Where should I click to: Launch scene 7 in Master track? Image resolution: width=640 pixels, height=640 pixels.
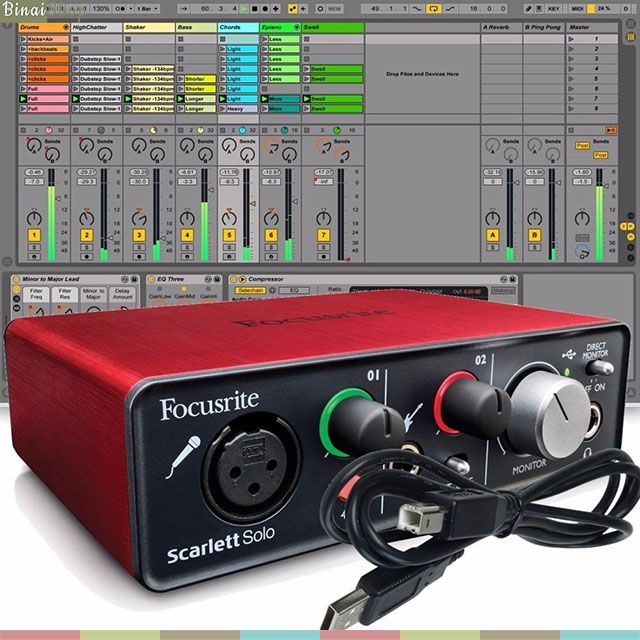[x=571, y=99]
